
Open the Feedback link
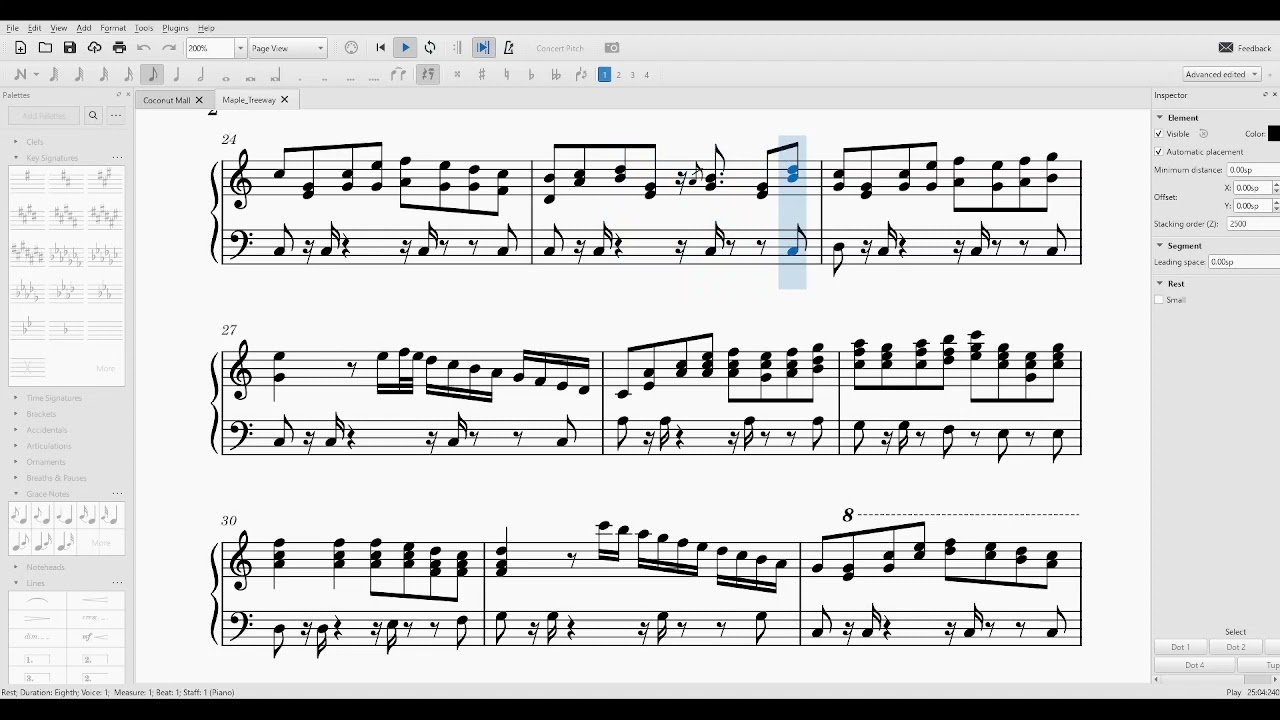coord(1245,48)
